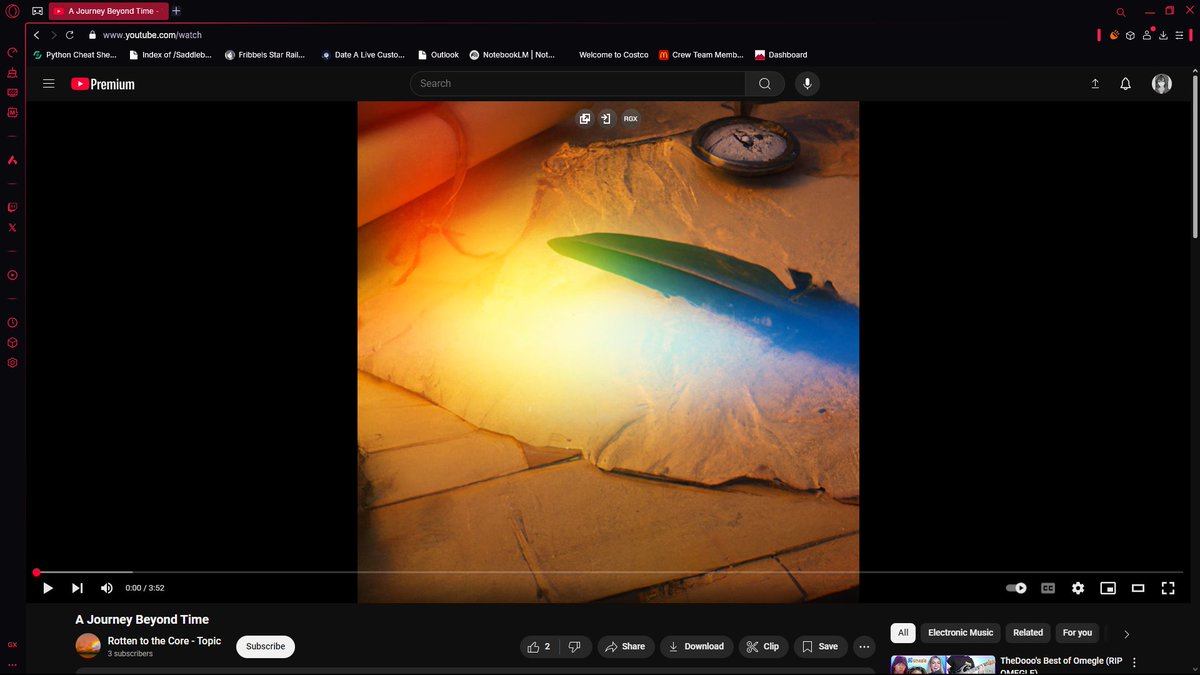Open the YouTube upload/create icon
This screenshot has width=1200, height=675.
[1095, 84]
